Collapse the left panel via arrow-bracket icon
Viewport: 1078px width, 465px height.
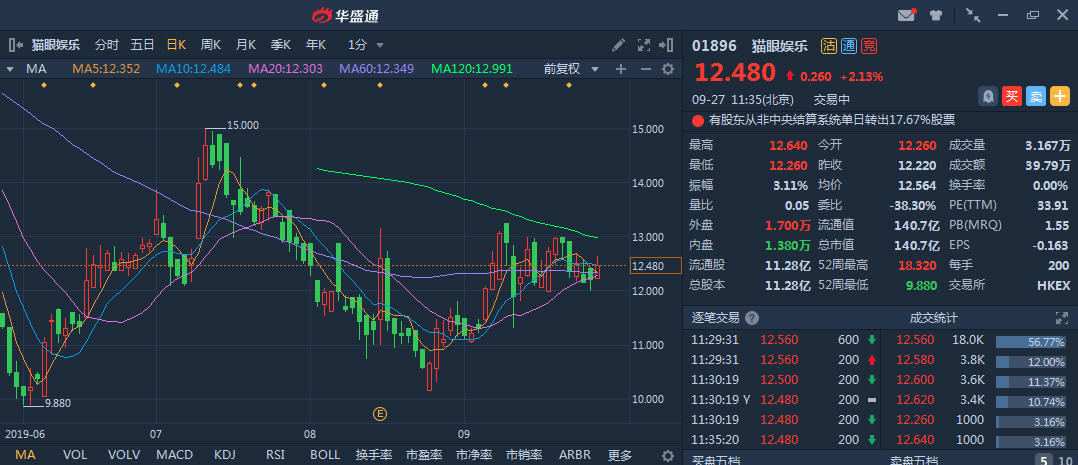15,45
